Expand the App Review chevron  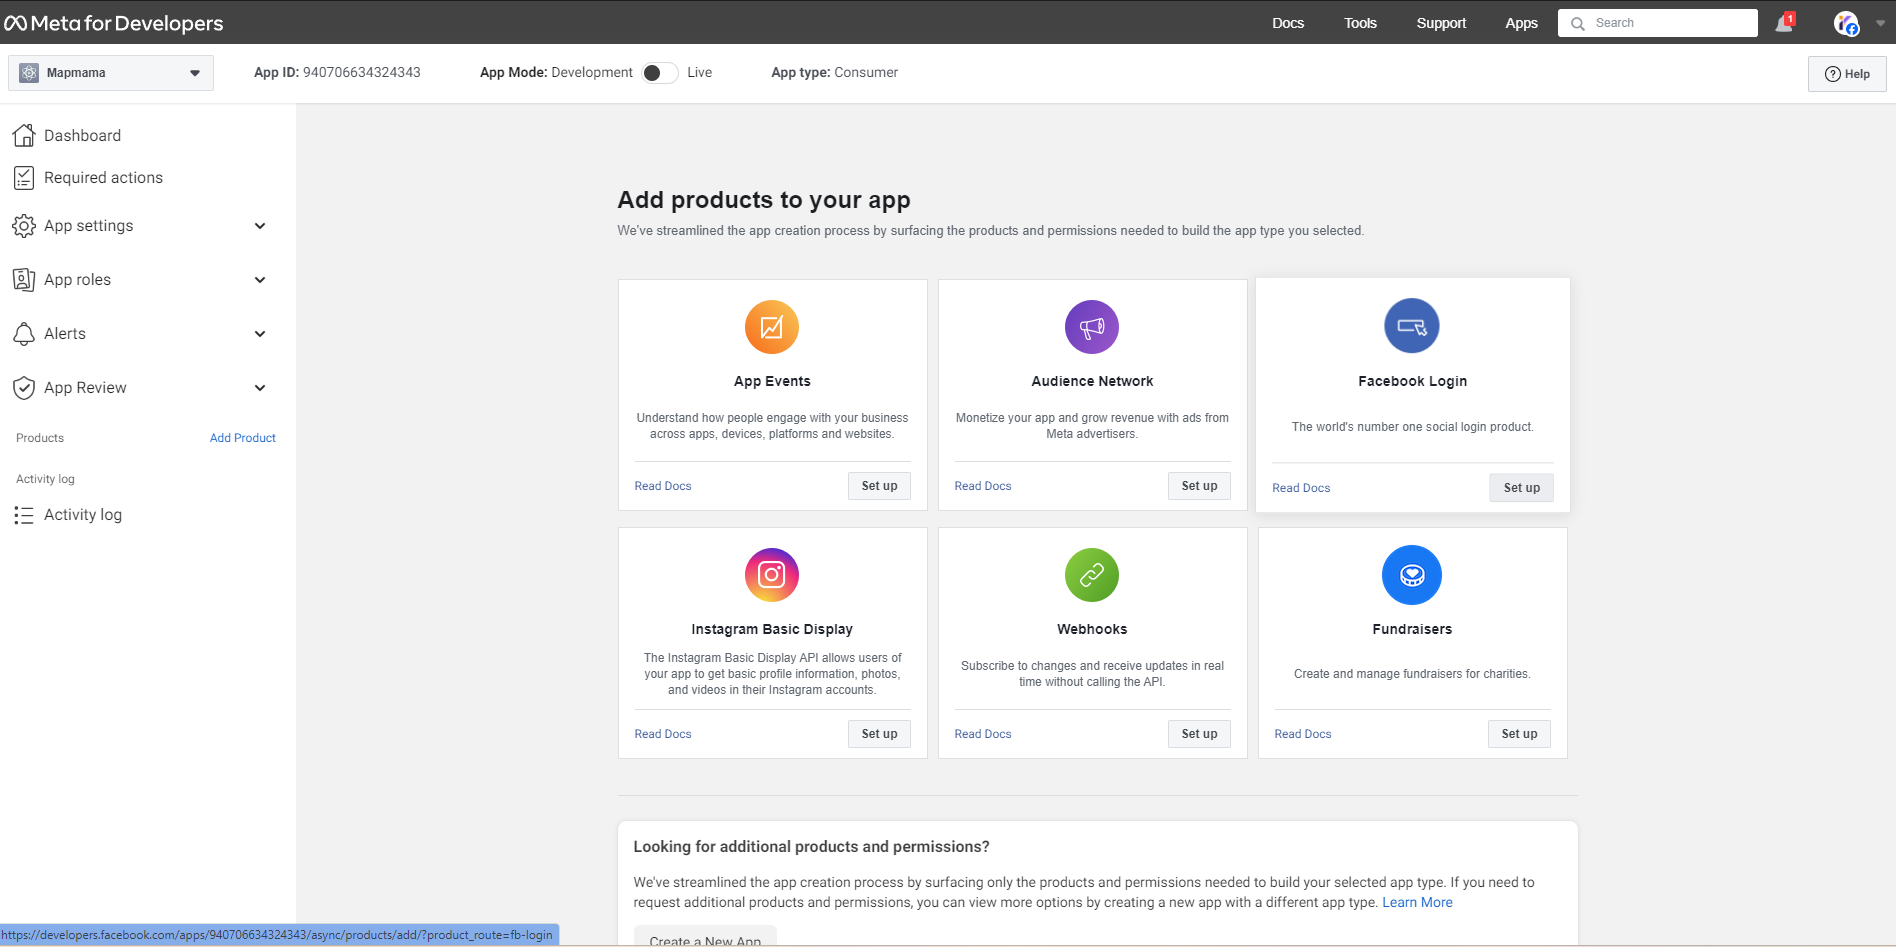tap(260, 388)
